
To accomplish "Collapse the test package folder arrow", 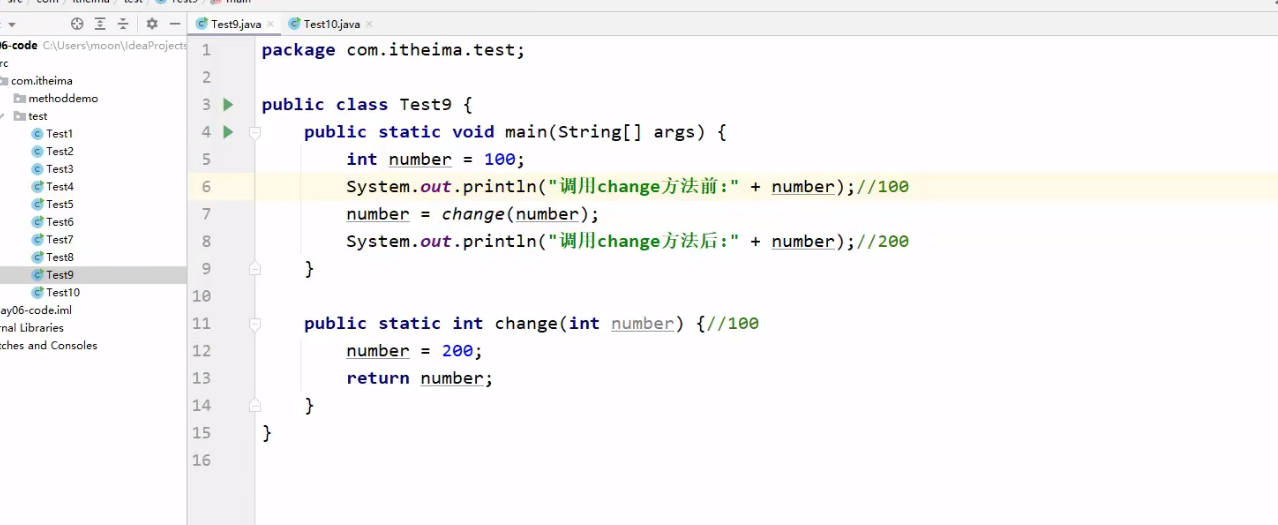I will click(x=3, y=116).
